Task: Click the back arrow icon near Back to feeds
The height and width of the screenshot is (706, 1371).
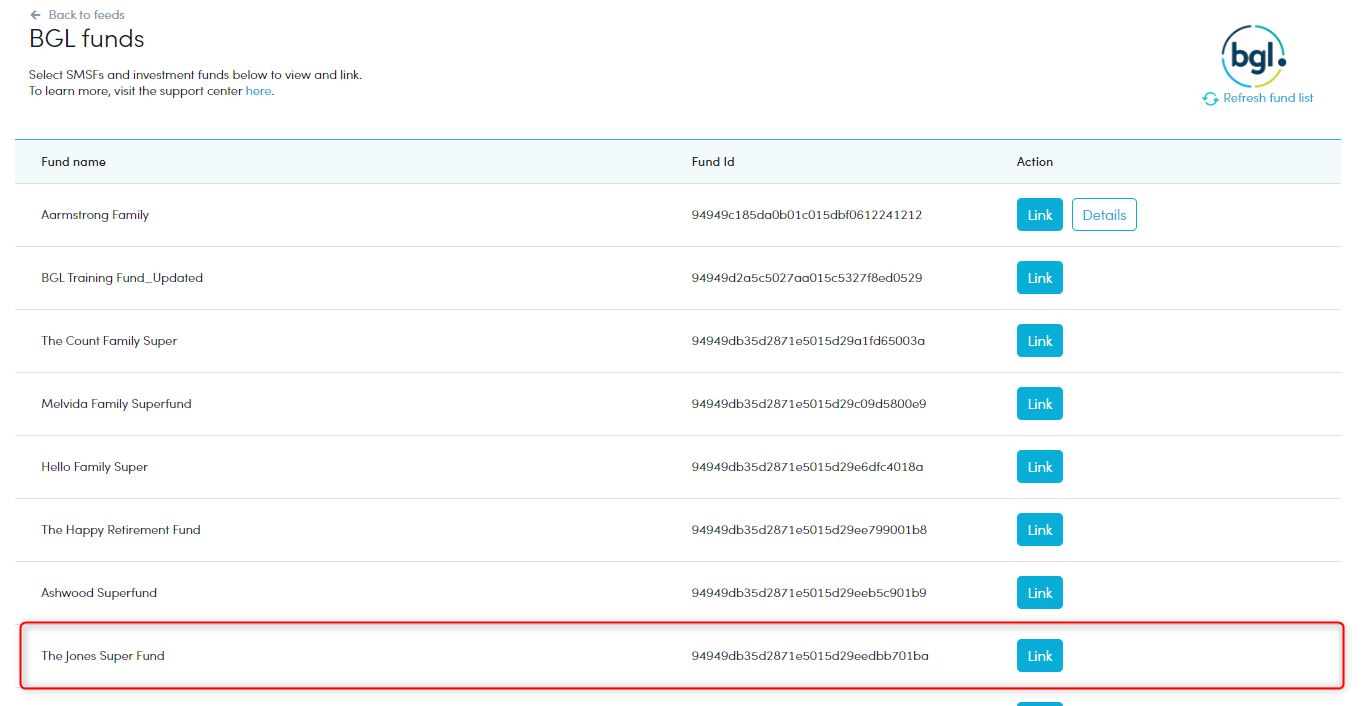Action: pos(36,15)
